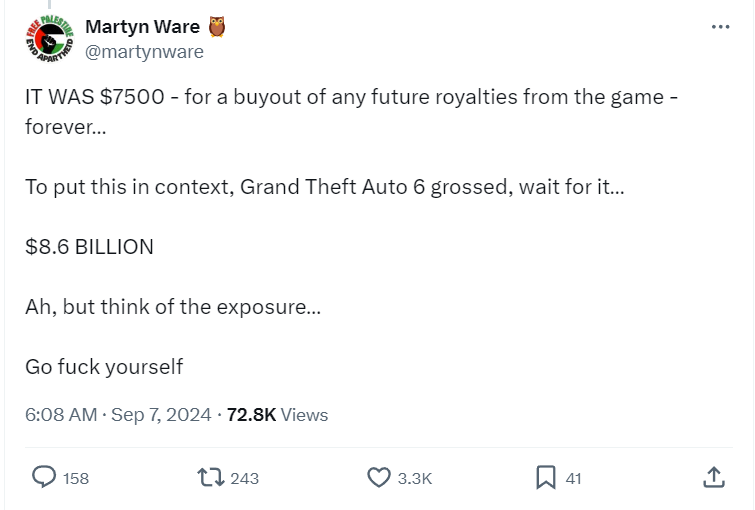
Task: Click the "think of the exposure" line
Action: [x=173, y=307]
